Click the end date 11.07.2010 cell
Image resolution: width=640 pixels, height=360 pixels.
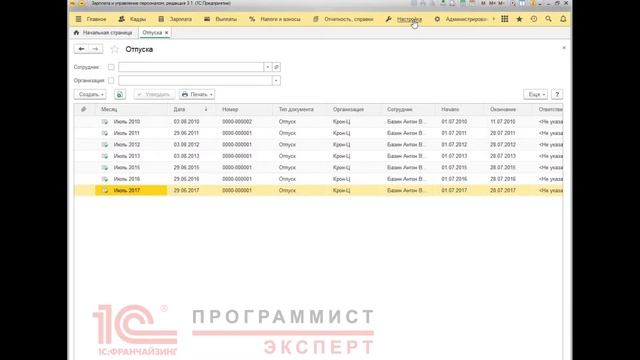point(503,122)
